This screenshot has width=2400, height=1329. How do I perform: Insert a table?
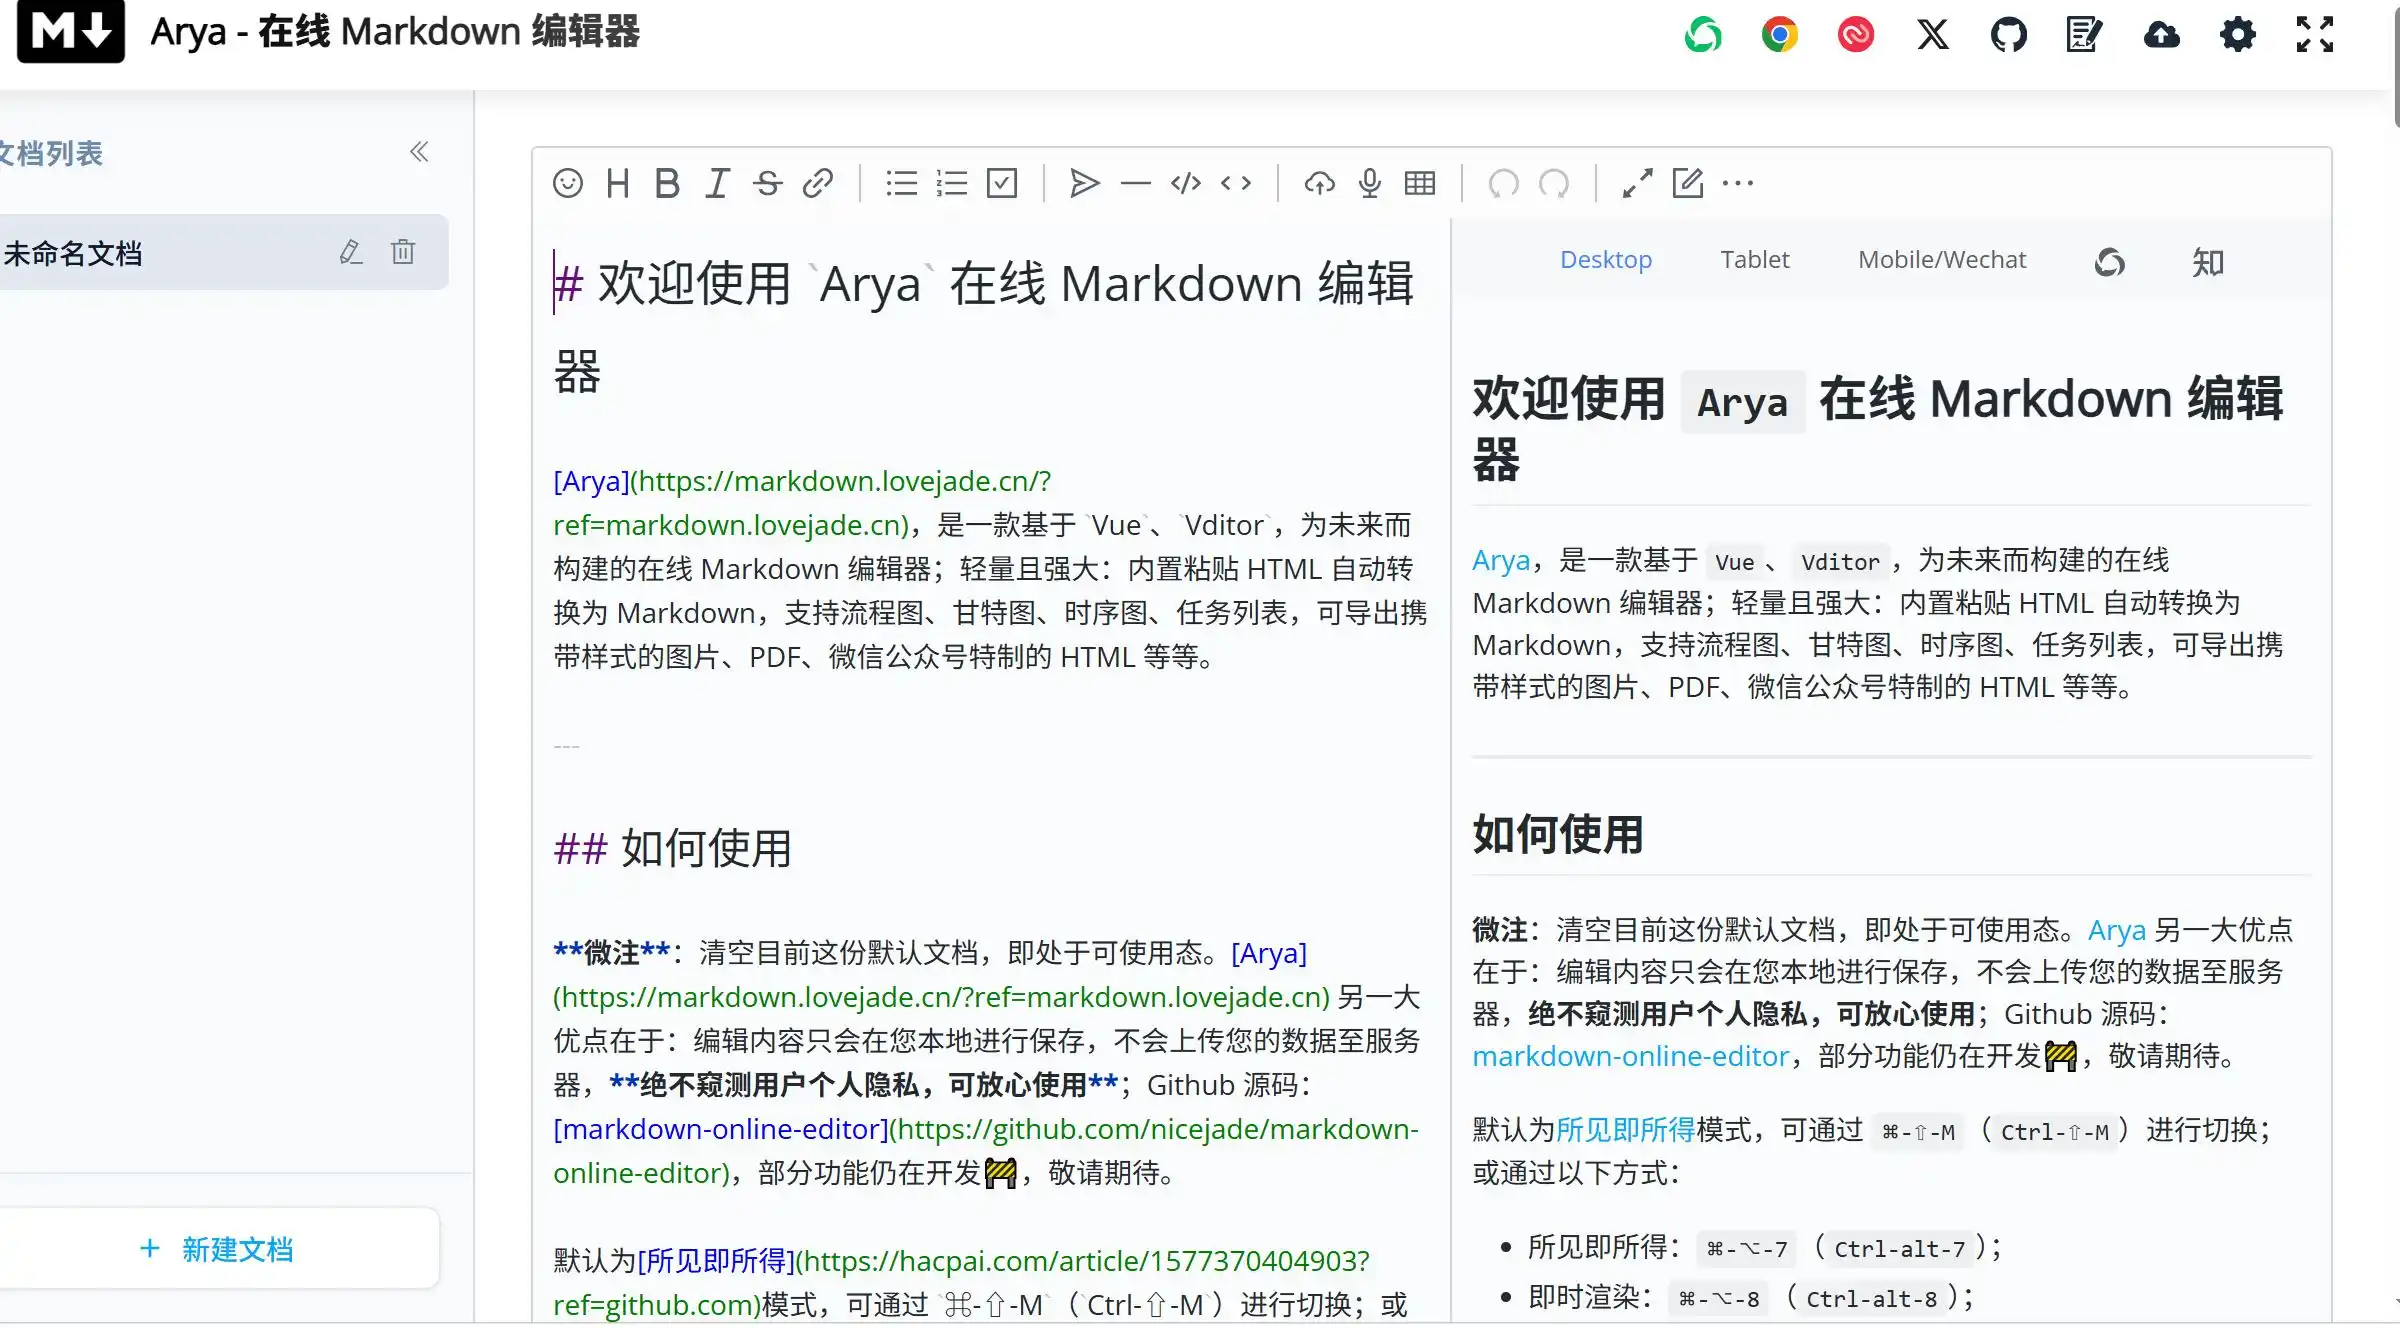[x=1420, y=183]
